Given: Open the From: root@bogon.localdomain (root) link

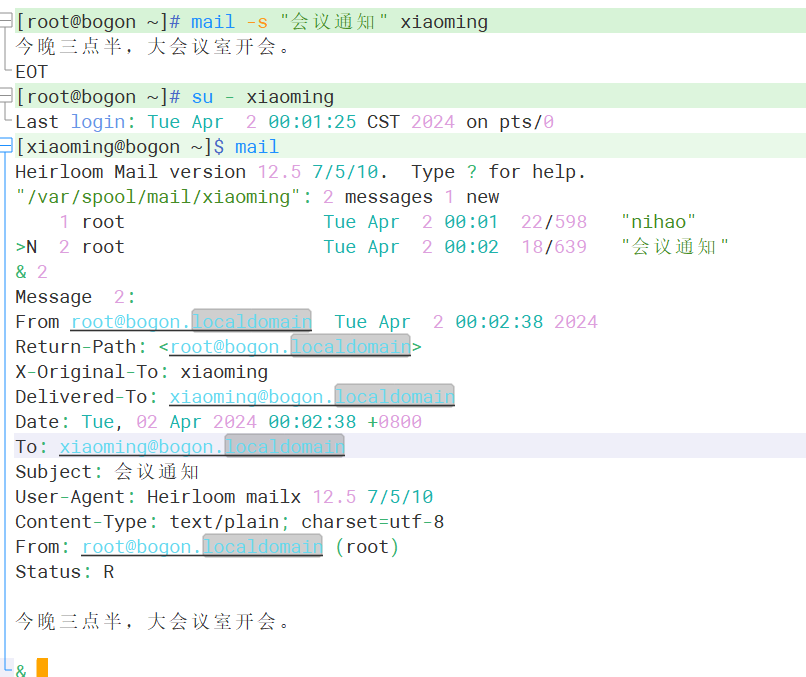Looking at the screenshot, I should pyautogui.click(x=203, y=547).
